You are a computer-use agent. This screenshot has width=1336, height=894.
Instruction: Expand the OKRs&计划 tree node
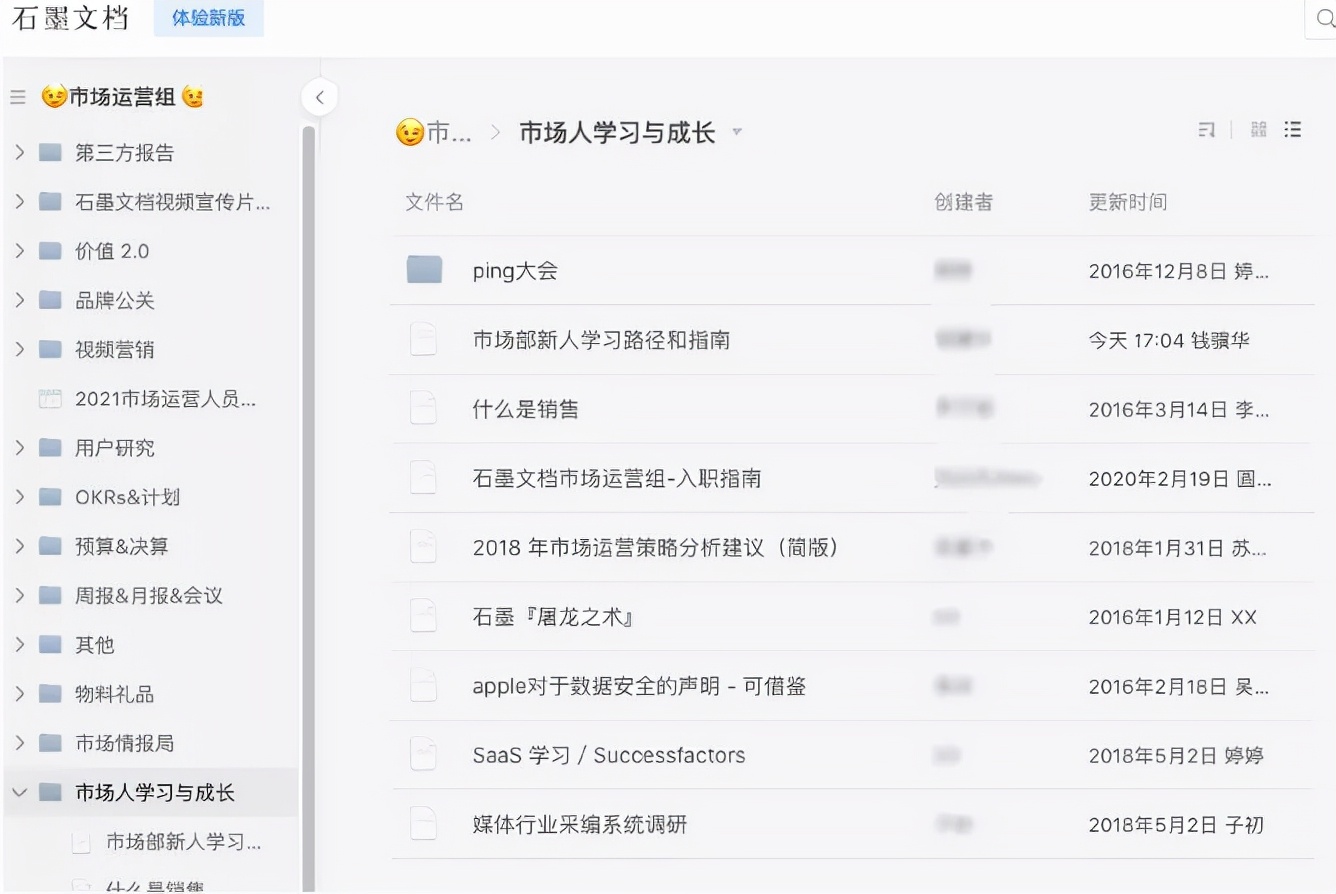[x=19, y=497]
